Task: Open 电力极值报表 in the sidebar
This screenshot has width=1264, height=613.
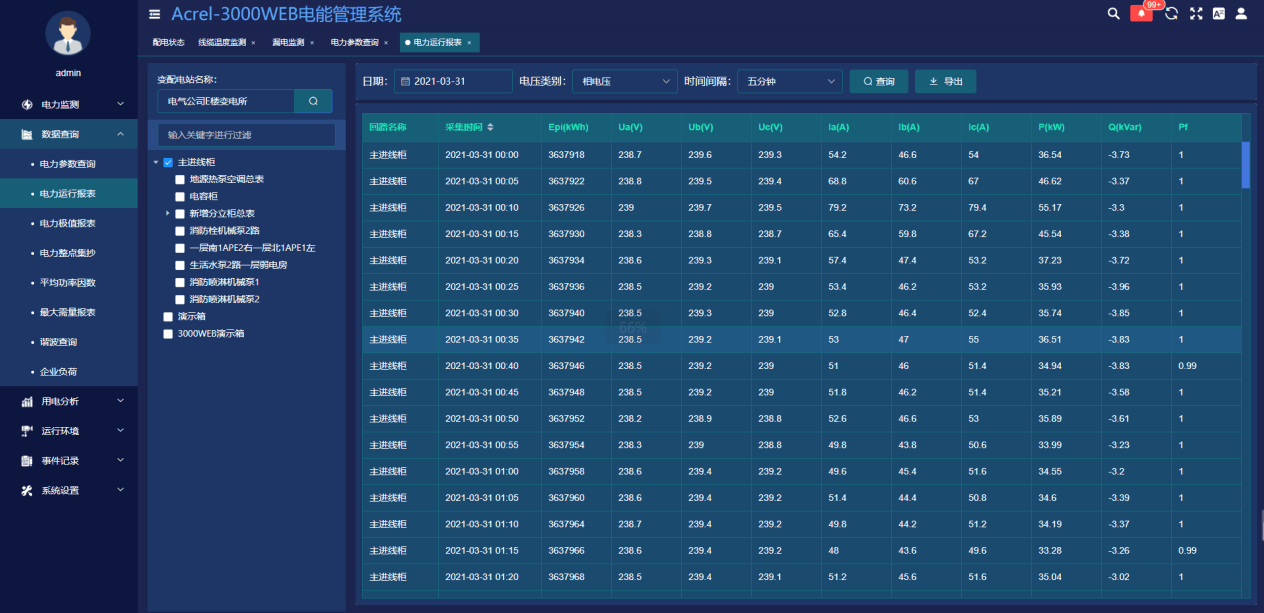Action: click(68, 223)
